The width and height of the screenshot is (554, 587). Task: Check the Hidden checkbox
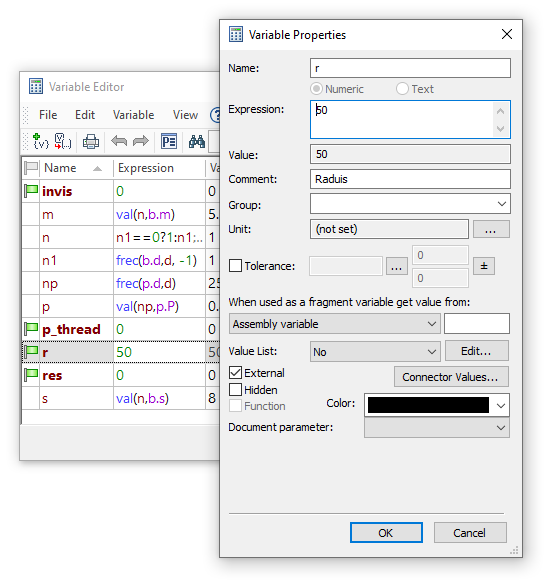235,390
